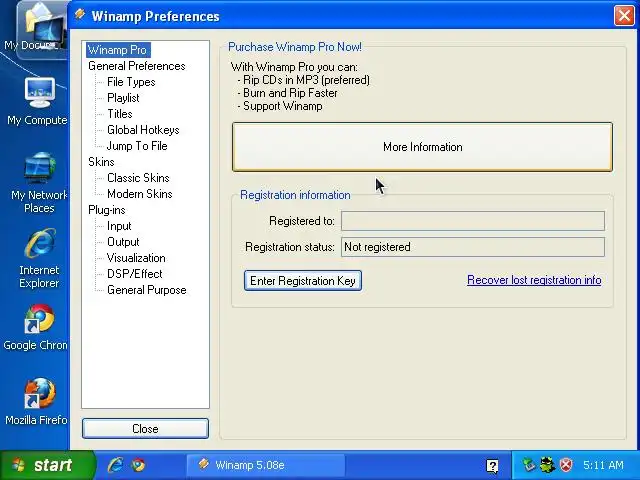Click the 5:11 AM taskbar clock
640x480 pixels.
(603, 465)
